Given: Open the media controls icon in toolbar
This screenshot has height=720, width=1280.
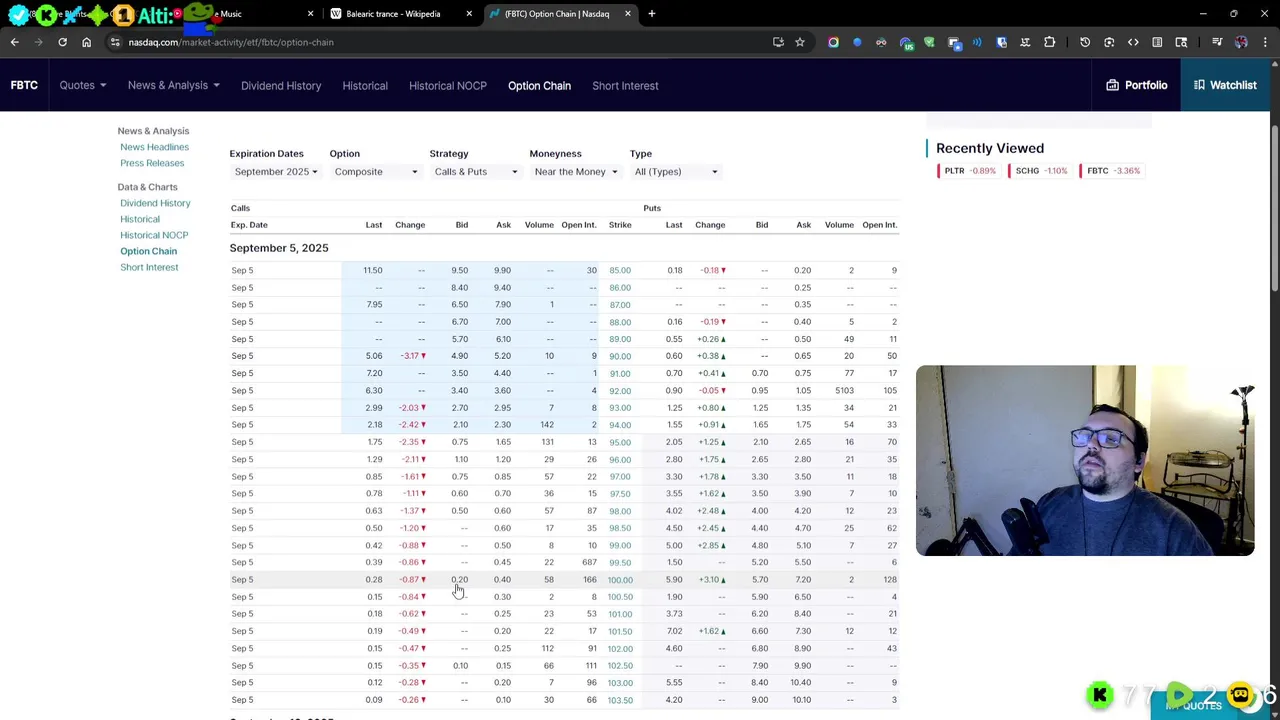Looking at the screenshot, I should [1217, 42].
